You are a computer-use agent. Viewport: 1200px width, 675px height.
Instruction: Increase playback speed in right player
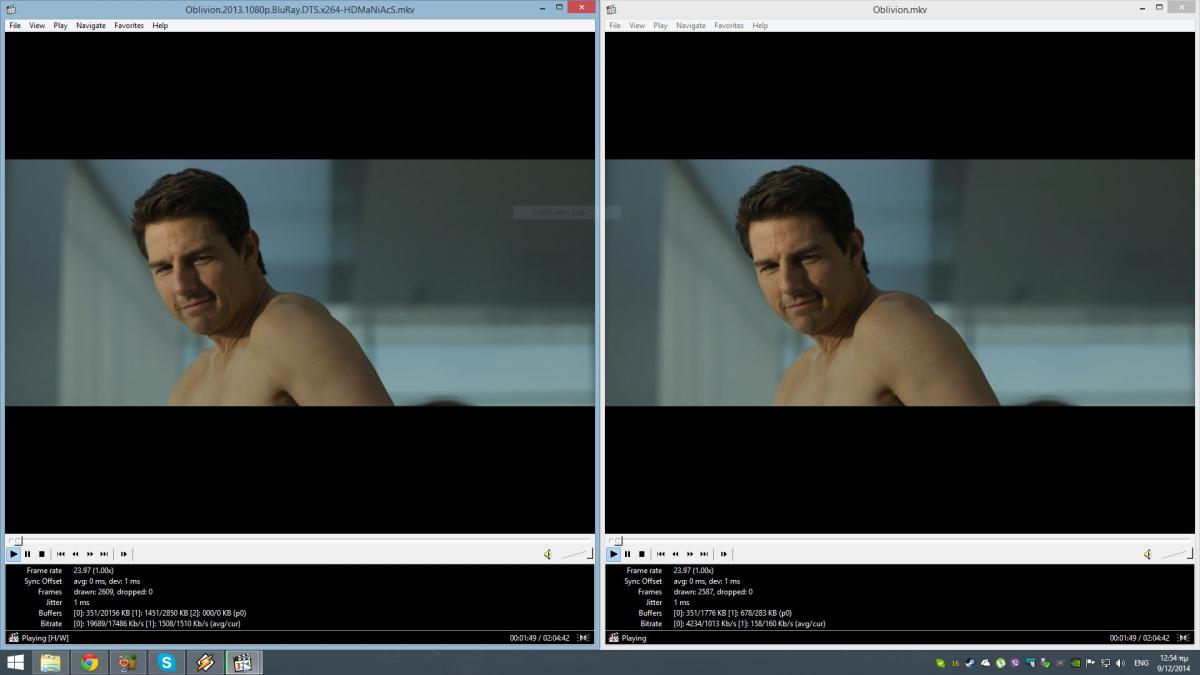tap(690, 554)
